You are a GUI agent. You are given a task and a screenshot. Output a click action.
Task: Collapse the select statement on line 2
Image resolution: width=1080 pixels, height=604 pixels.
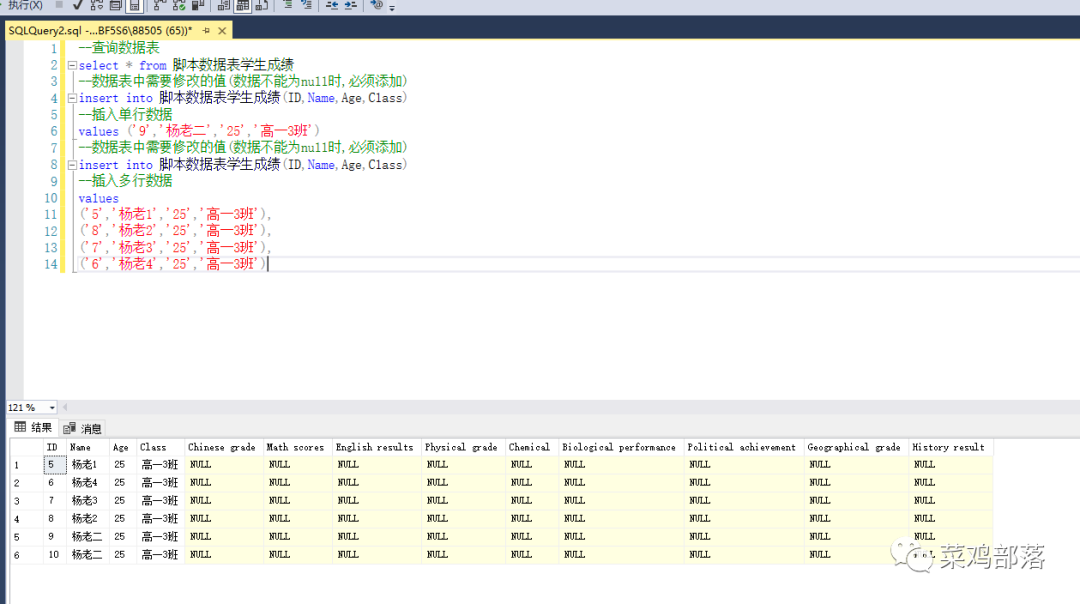tap(72, 65)
